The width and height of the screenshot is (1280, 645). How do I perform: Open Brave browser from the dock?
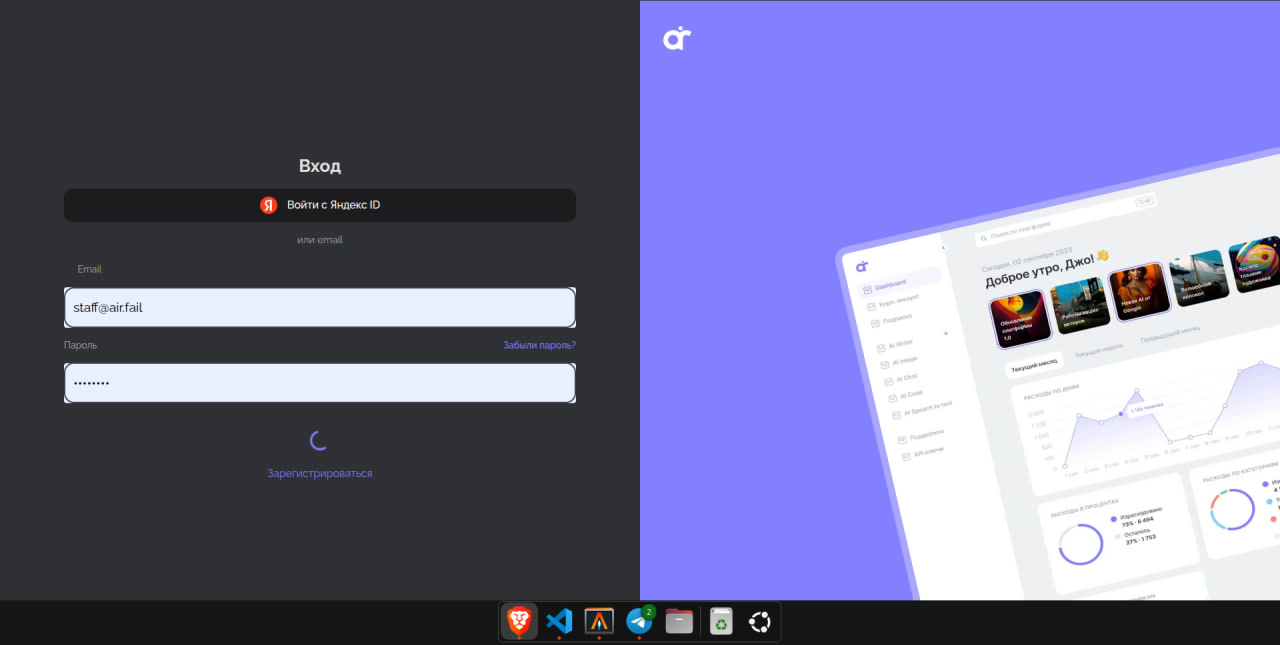coord(519,622)
